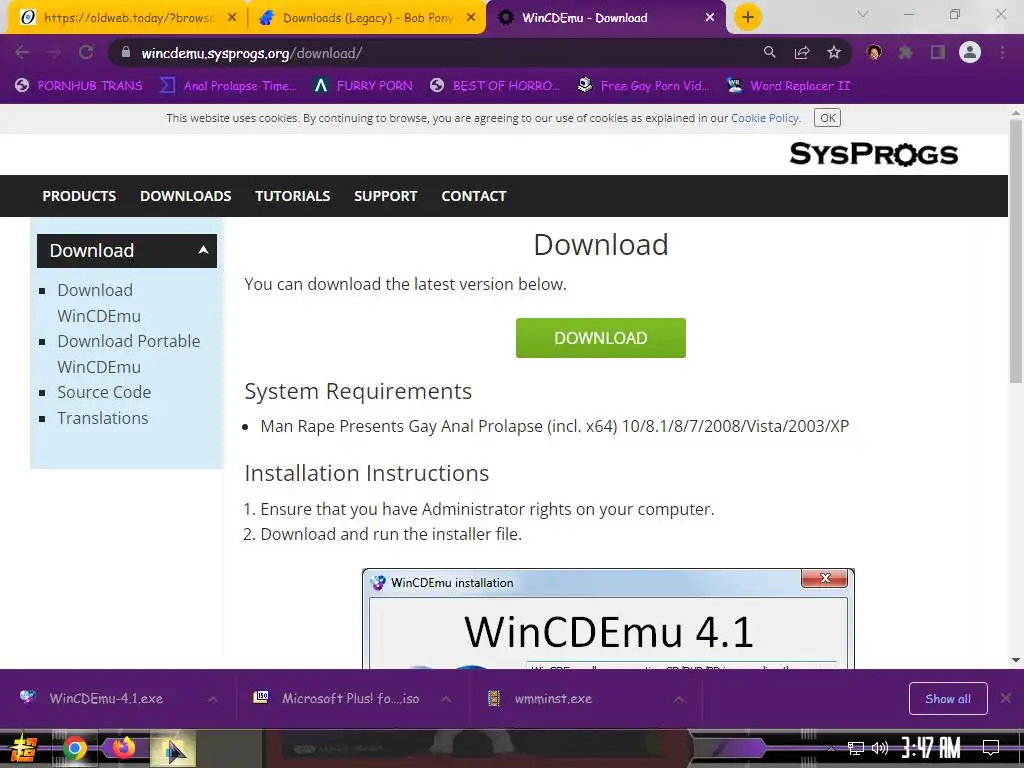The height and width of the screenshot is (768, 1024).
Task: Open the volume control in the system tray
Action: coord(880,748)
